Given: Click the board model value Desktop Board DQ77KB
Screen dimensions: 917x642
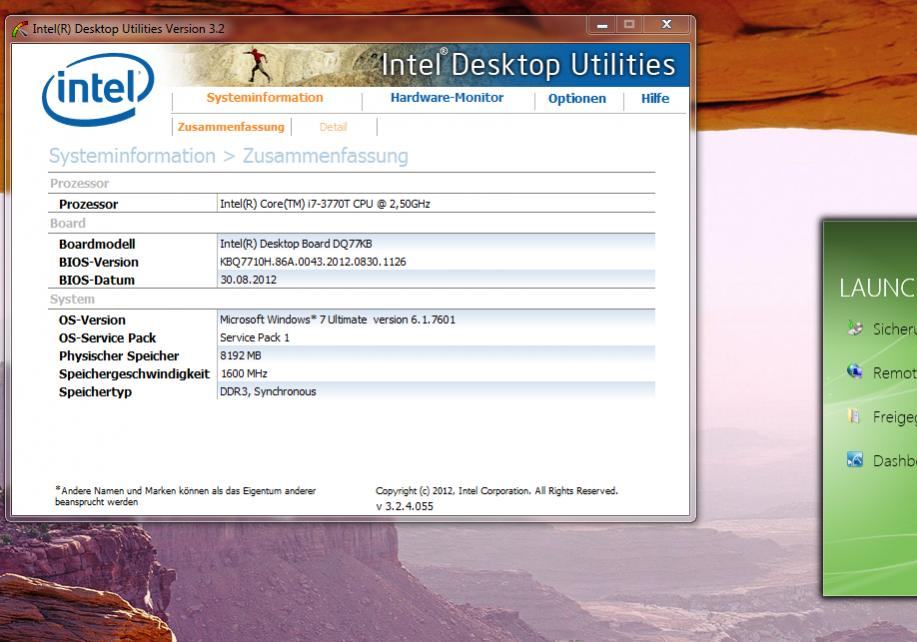Looking at the screenshot, I should pos(296,243).
